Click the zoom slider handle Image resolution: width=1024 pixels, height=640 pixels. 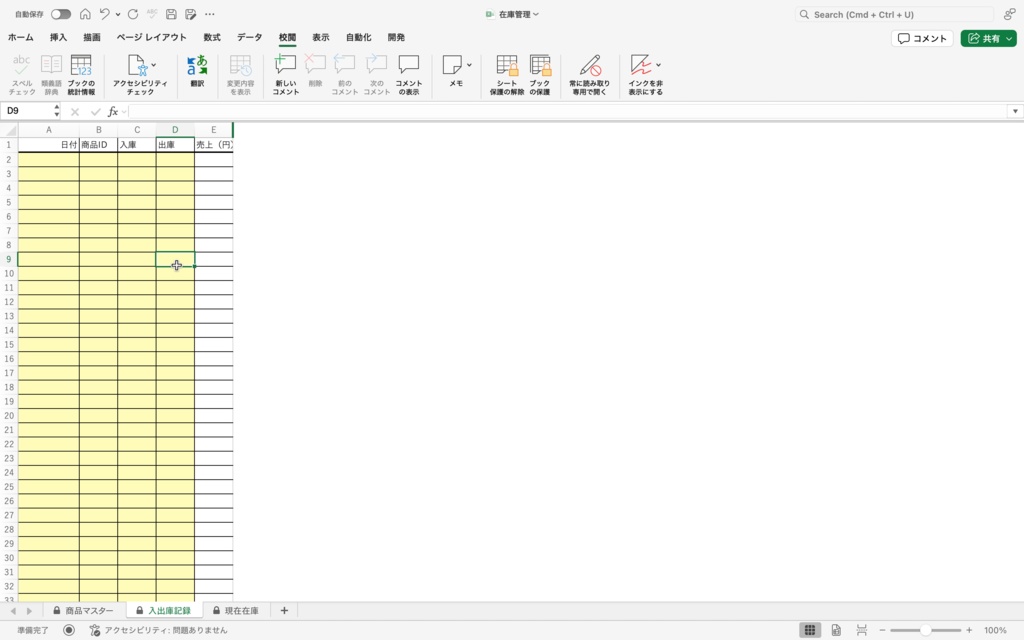pyautogui.click(x=925, y=630)
